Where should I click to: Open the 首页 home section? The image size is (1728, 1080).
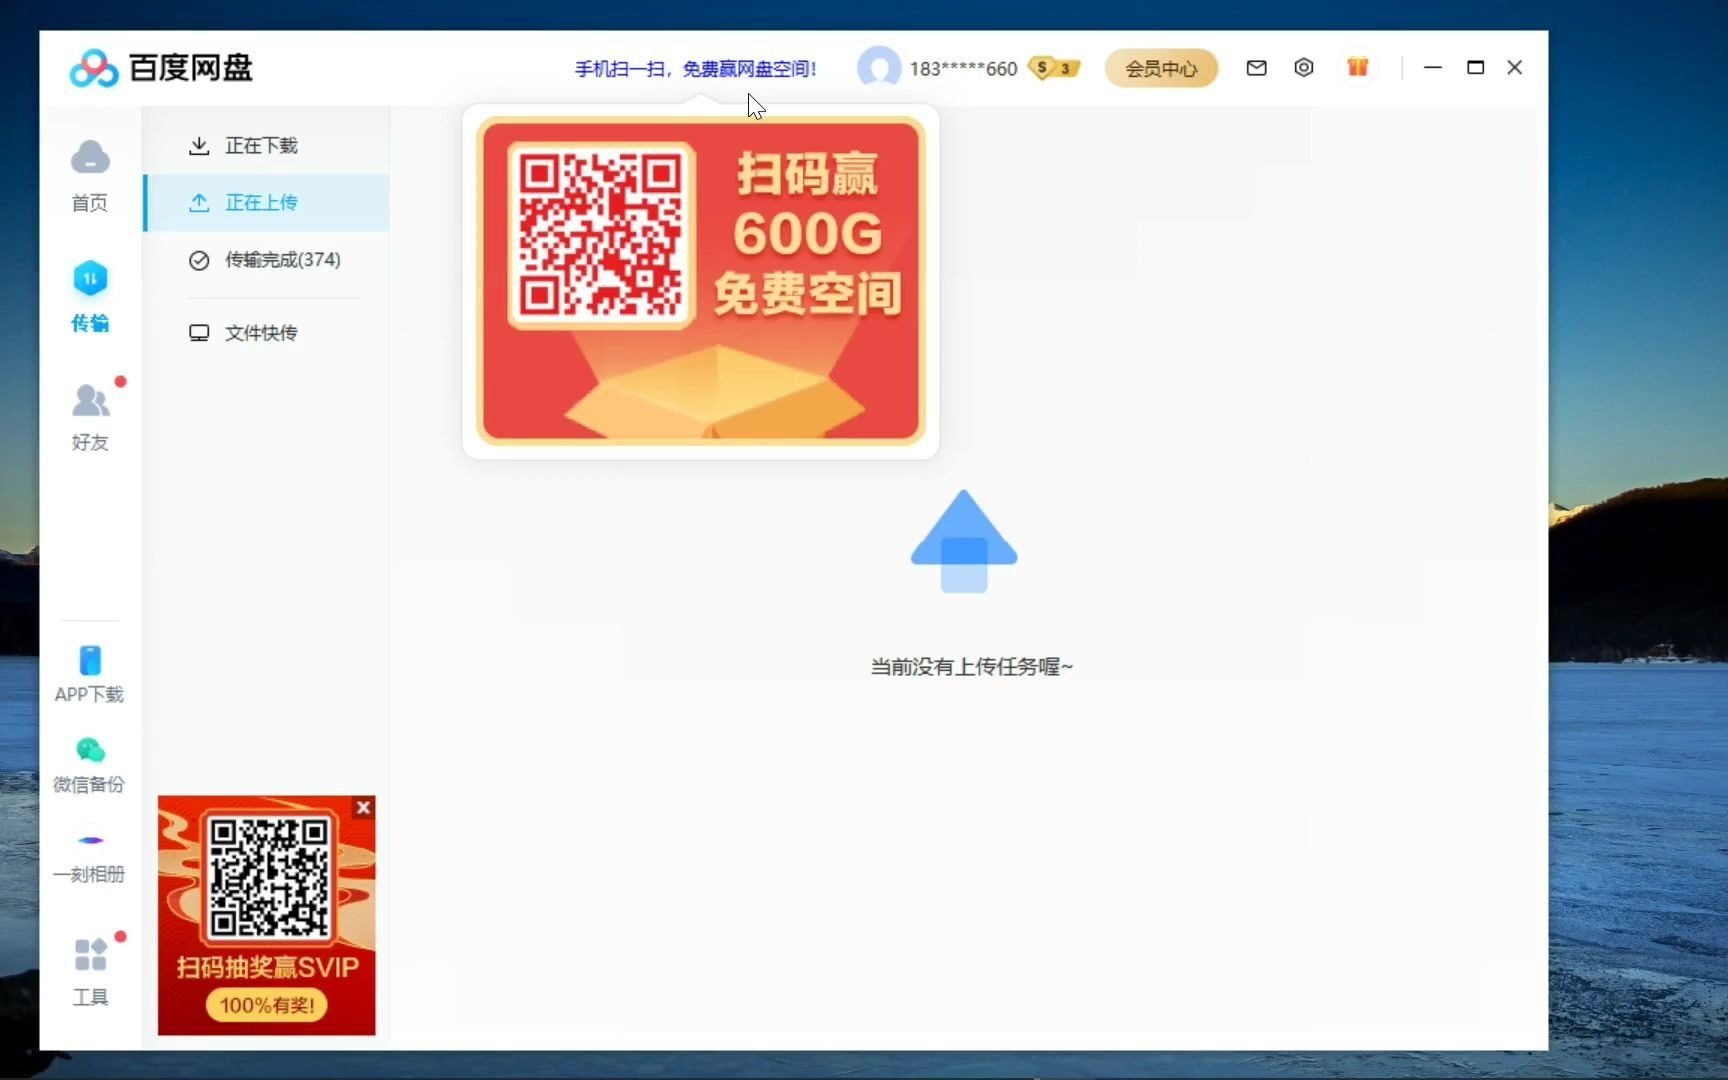pyautogui.click(x=90, y=176)
